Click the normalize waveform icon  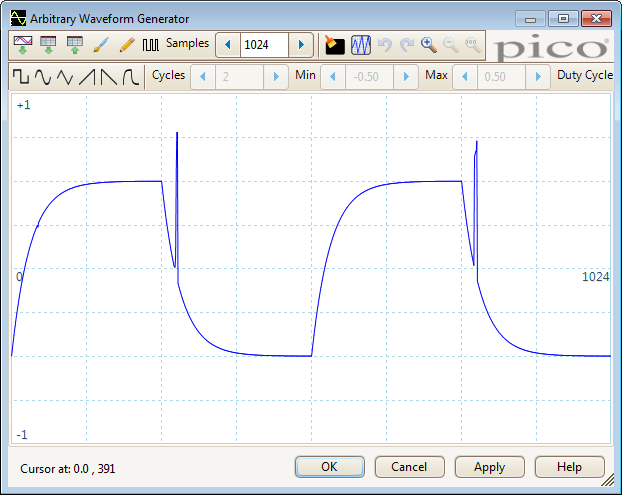click(x=361, y=45)
